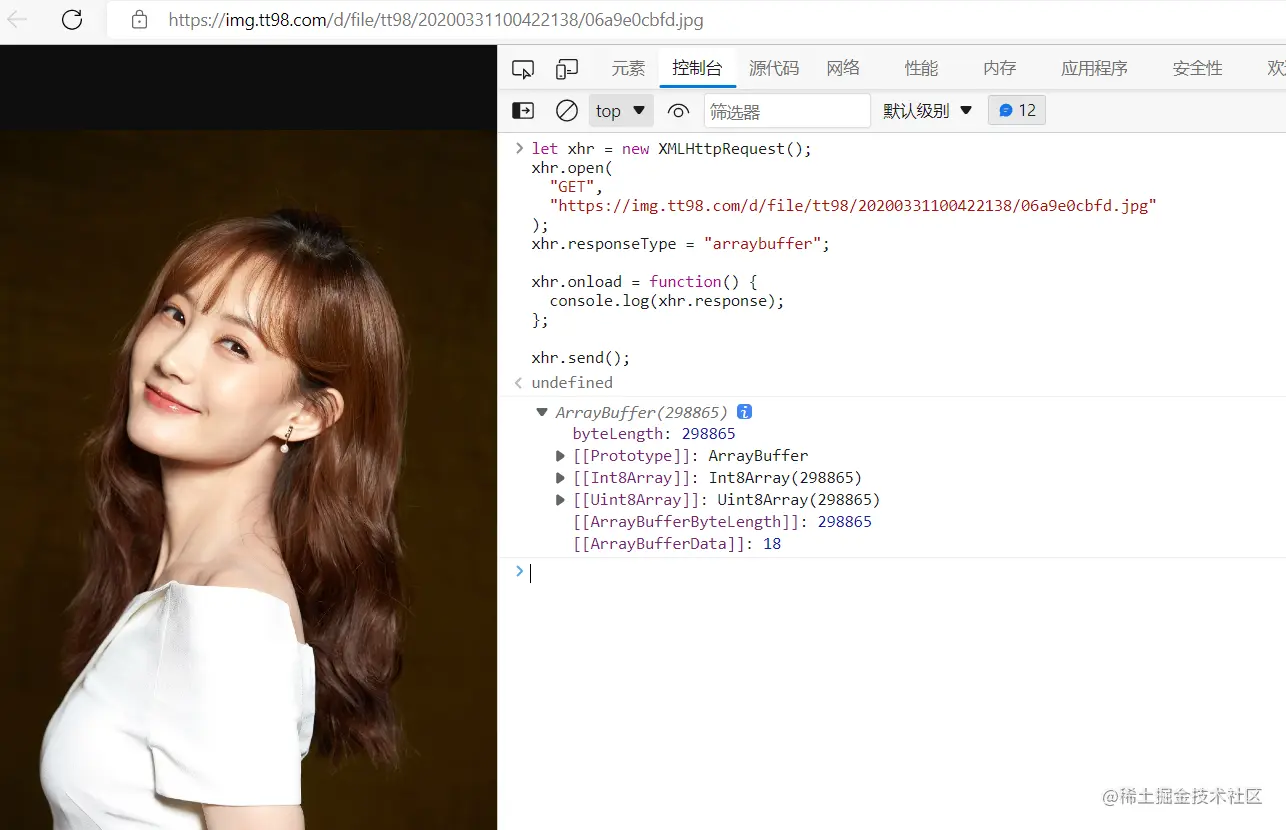
Task: Click the 筛选器 filter input
Action: click(x=787, y=111)
